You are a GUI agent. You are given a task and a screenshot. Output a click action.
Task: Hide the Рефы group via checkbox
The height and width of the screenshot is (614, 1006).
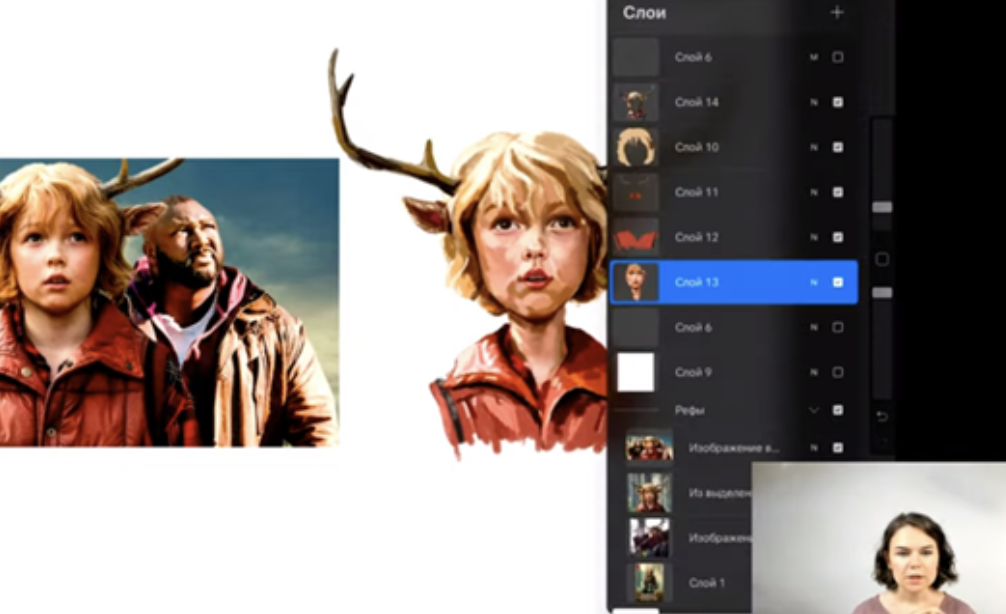coord(838,410)
